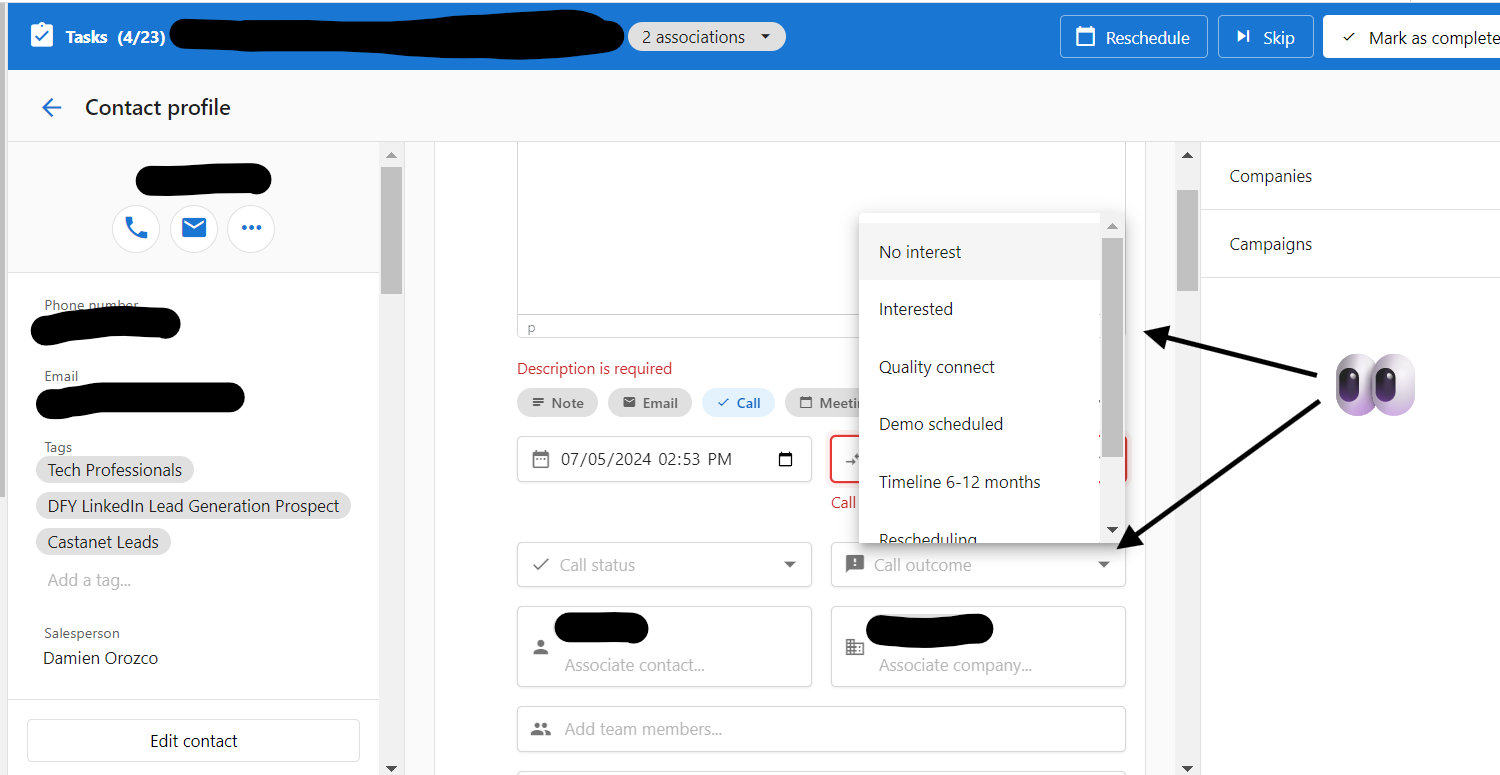The height and width of the screenshot is (775, 1500).
Task: Click the Edit contact button
Action: coord(193,741)
